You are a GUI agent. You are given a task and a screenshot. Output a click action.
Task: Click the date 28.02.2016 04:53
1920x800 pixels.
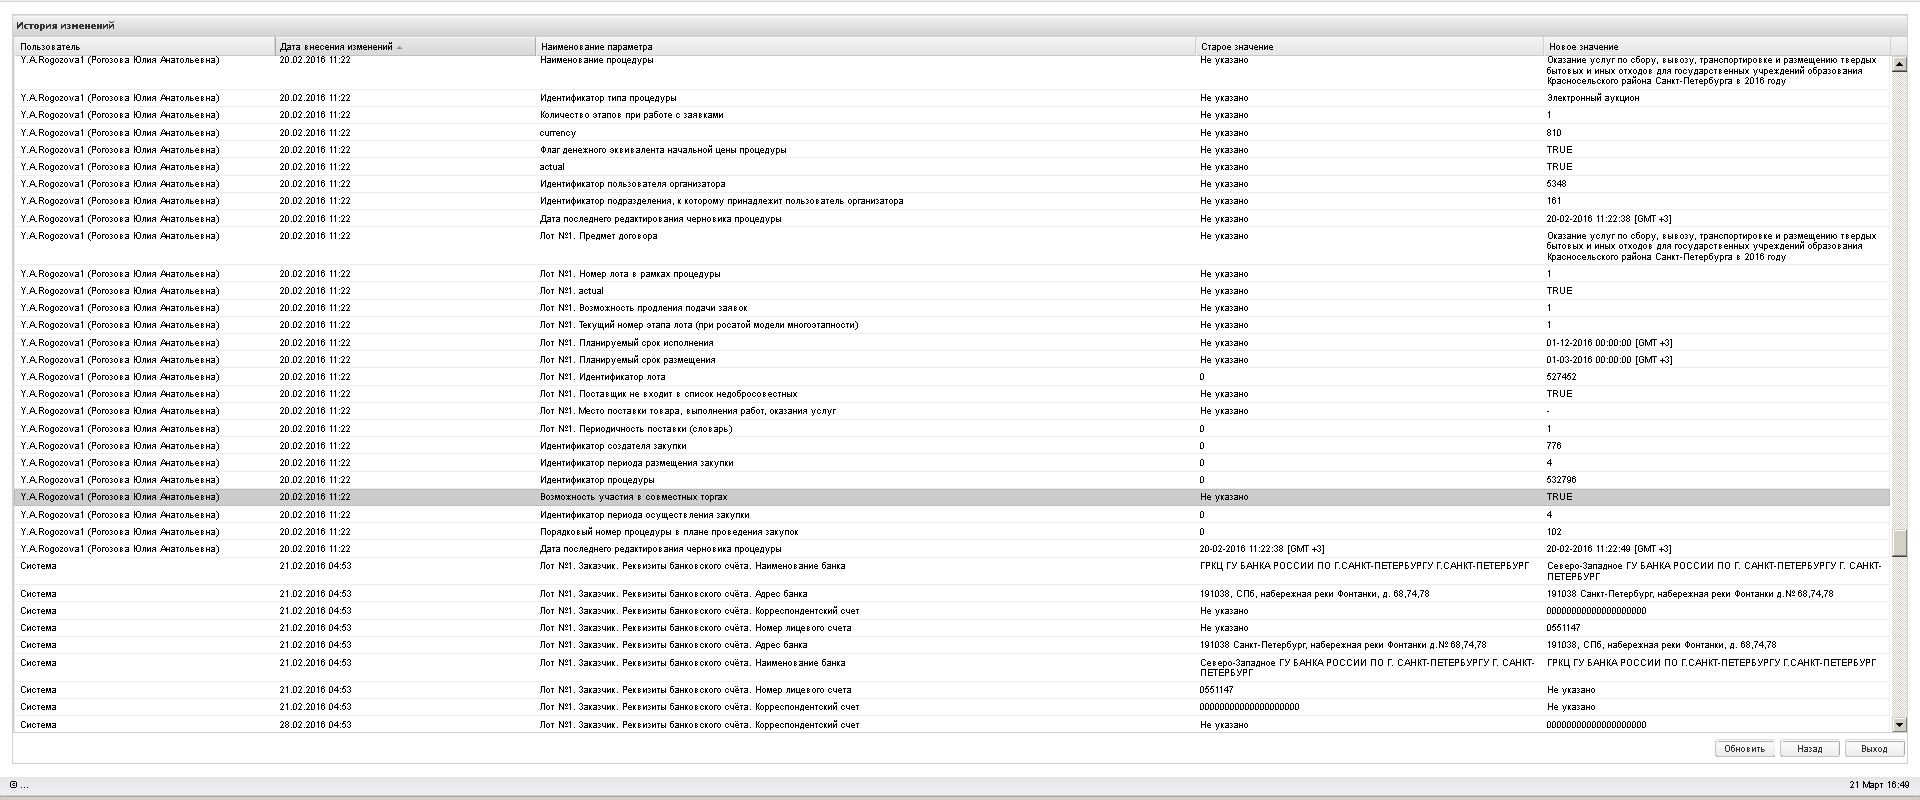pyautogui.click(x=315, y=725)
